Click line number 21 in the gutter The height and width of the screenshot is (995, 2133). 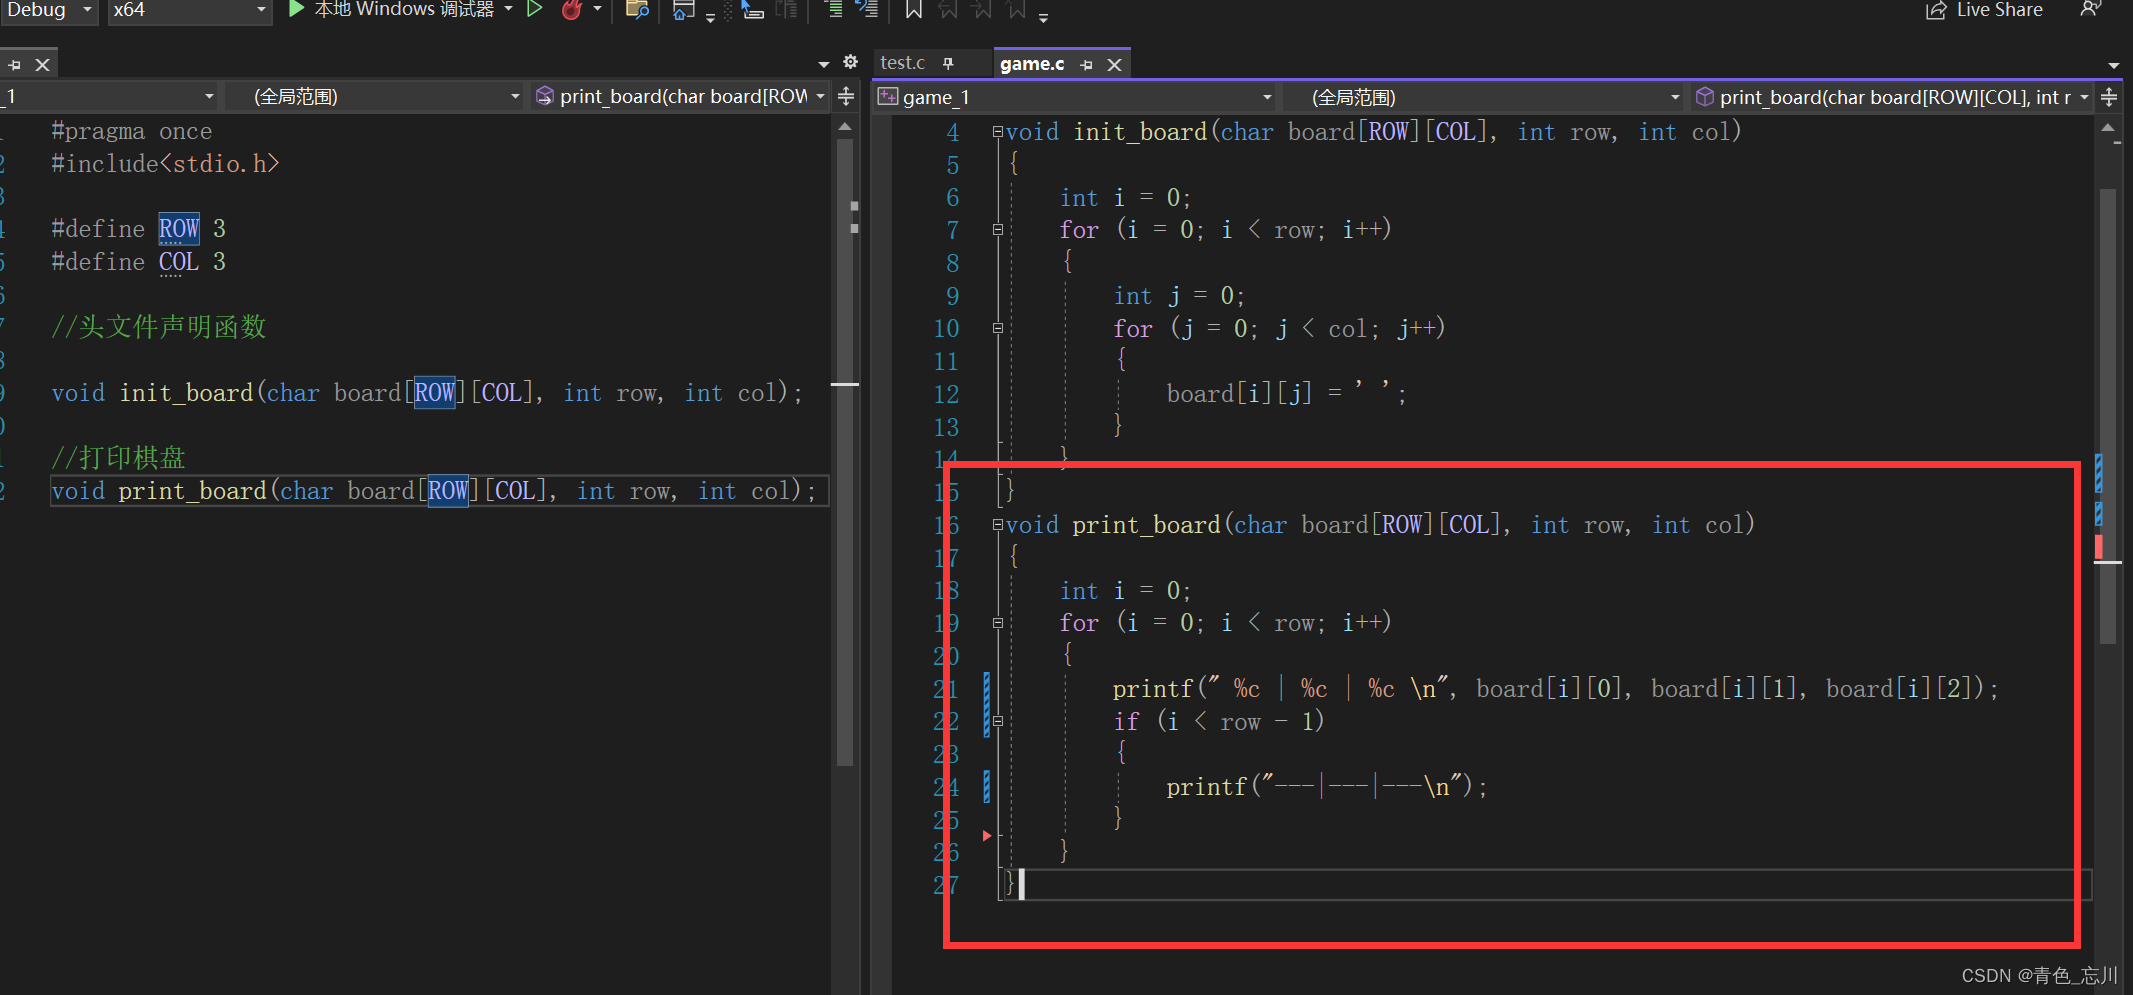[946, 689]
